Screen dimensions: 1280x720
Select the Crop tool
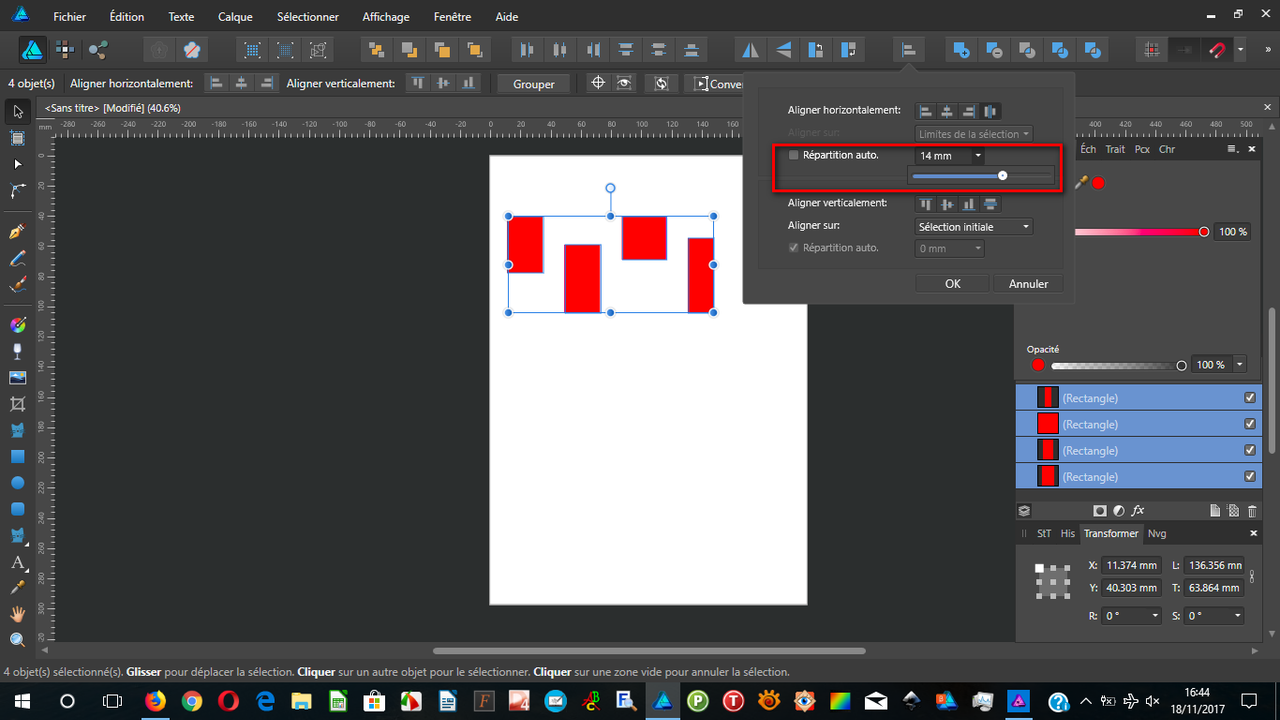(x=17, y=404)
